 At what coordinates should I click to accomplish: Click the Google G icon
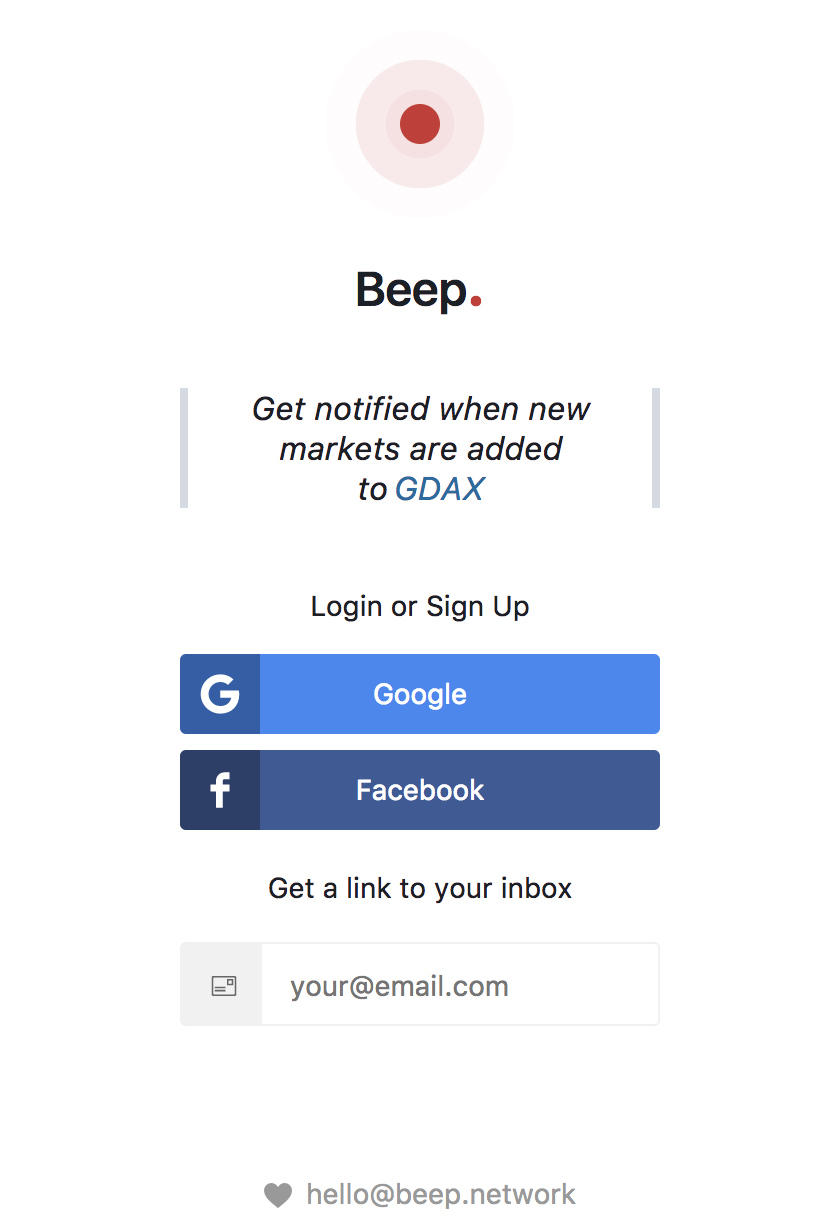[x=220, y=694]
